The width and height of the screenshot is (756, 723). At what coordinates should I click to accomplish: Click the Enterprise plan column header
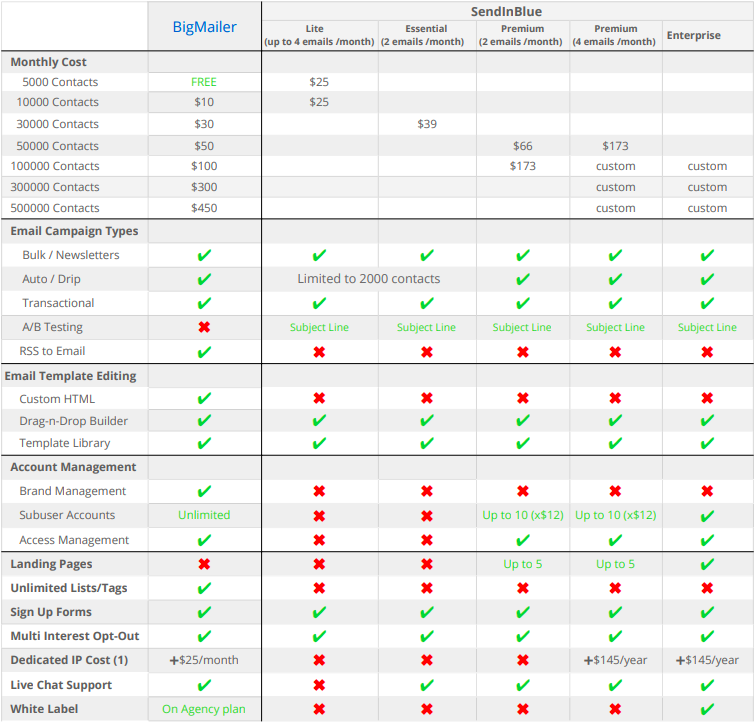point(693,35)
